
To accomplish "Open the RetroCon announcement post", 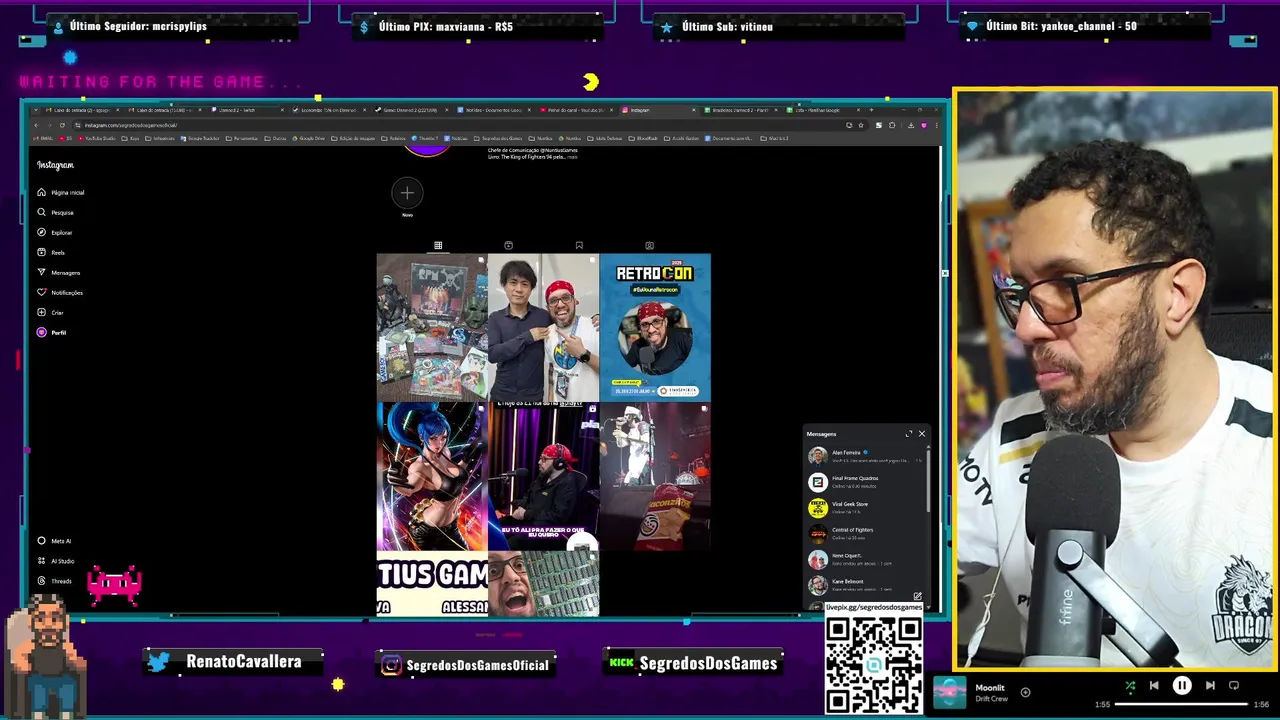I will (x=655, y=327).
